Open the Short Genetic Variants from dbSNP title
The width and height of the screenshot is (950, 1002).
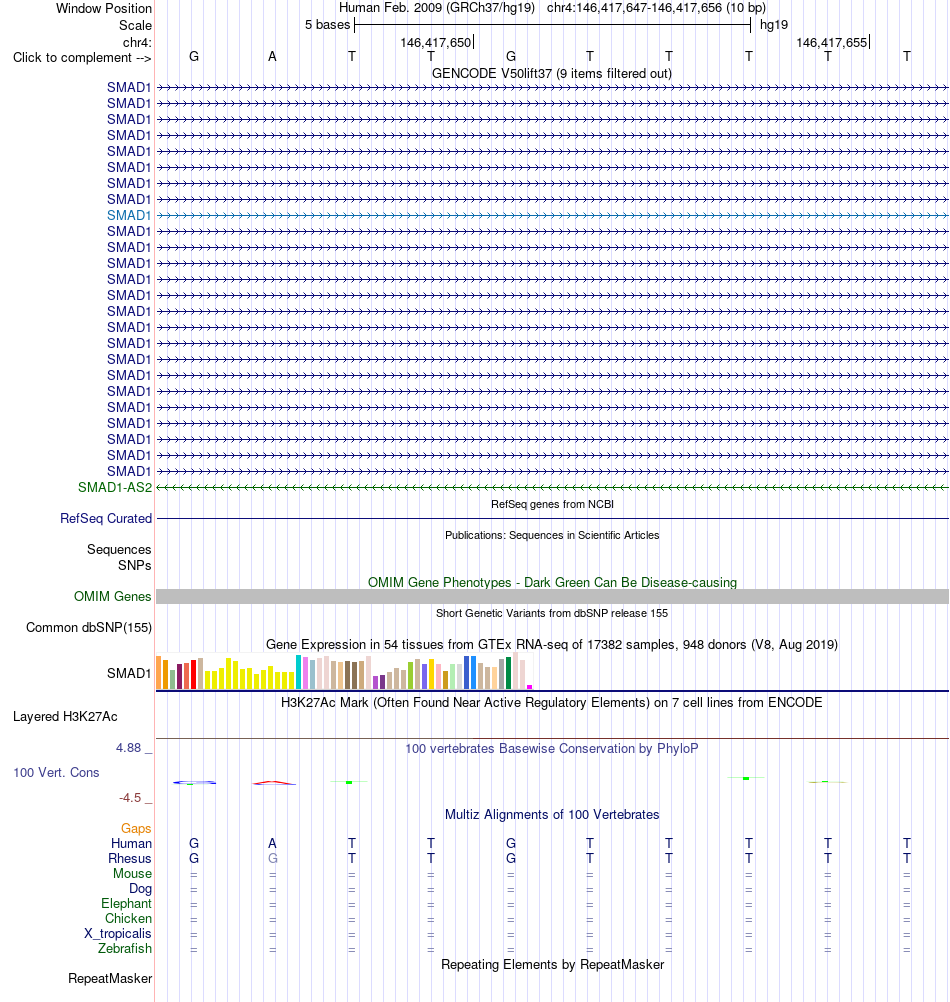[x=552, y=613]
